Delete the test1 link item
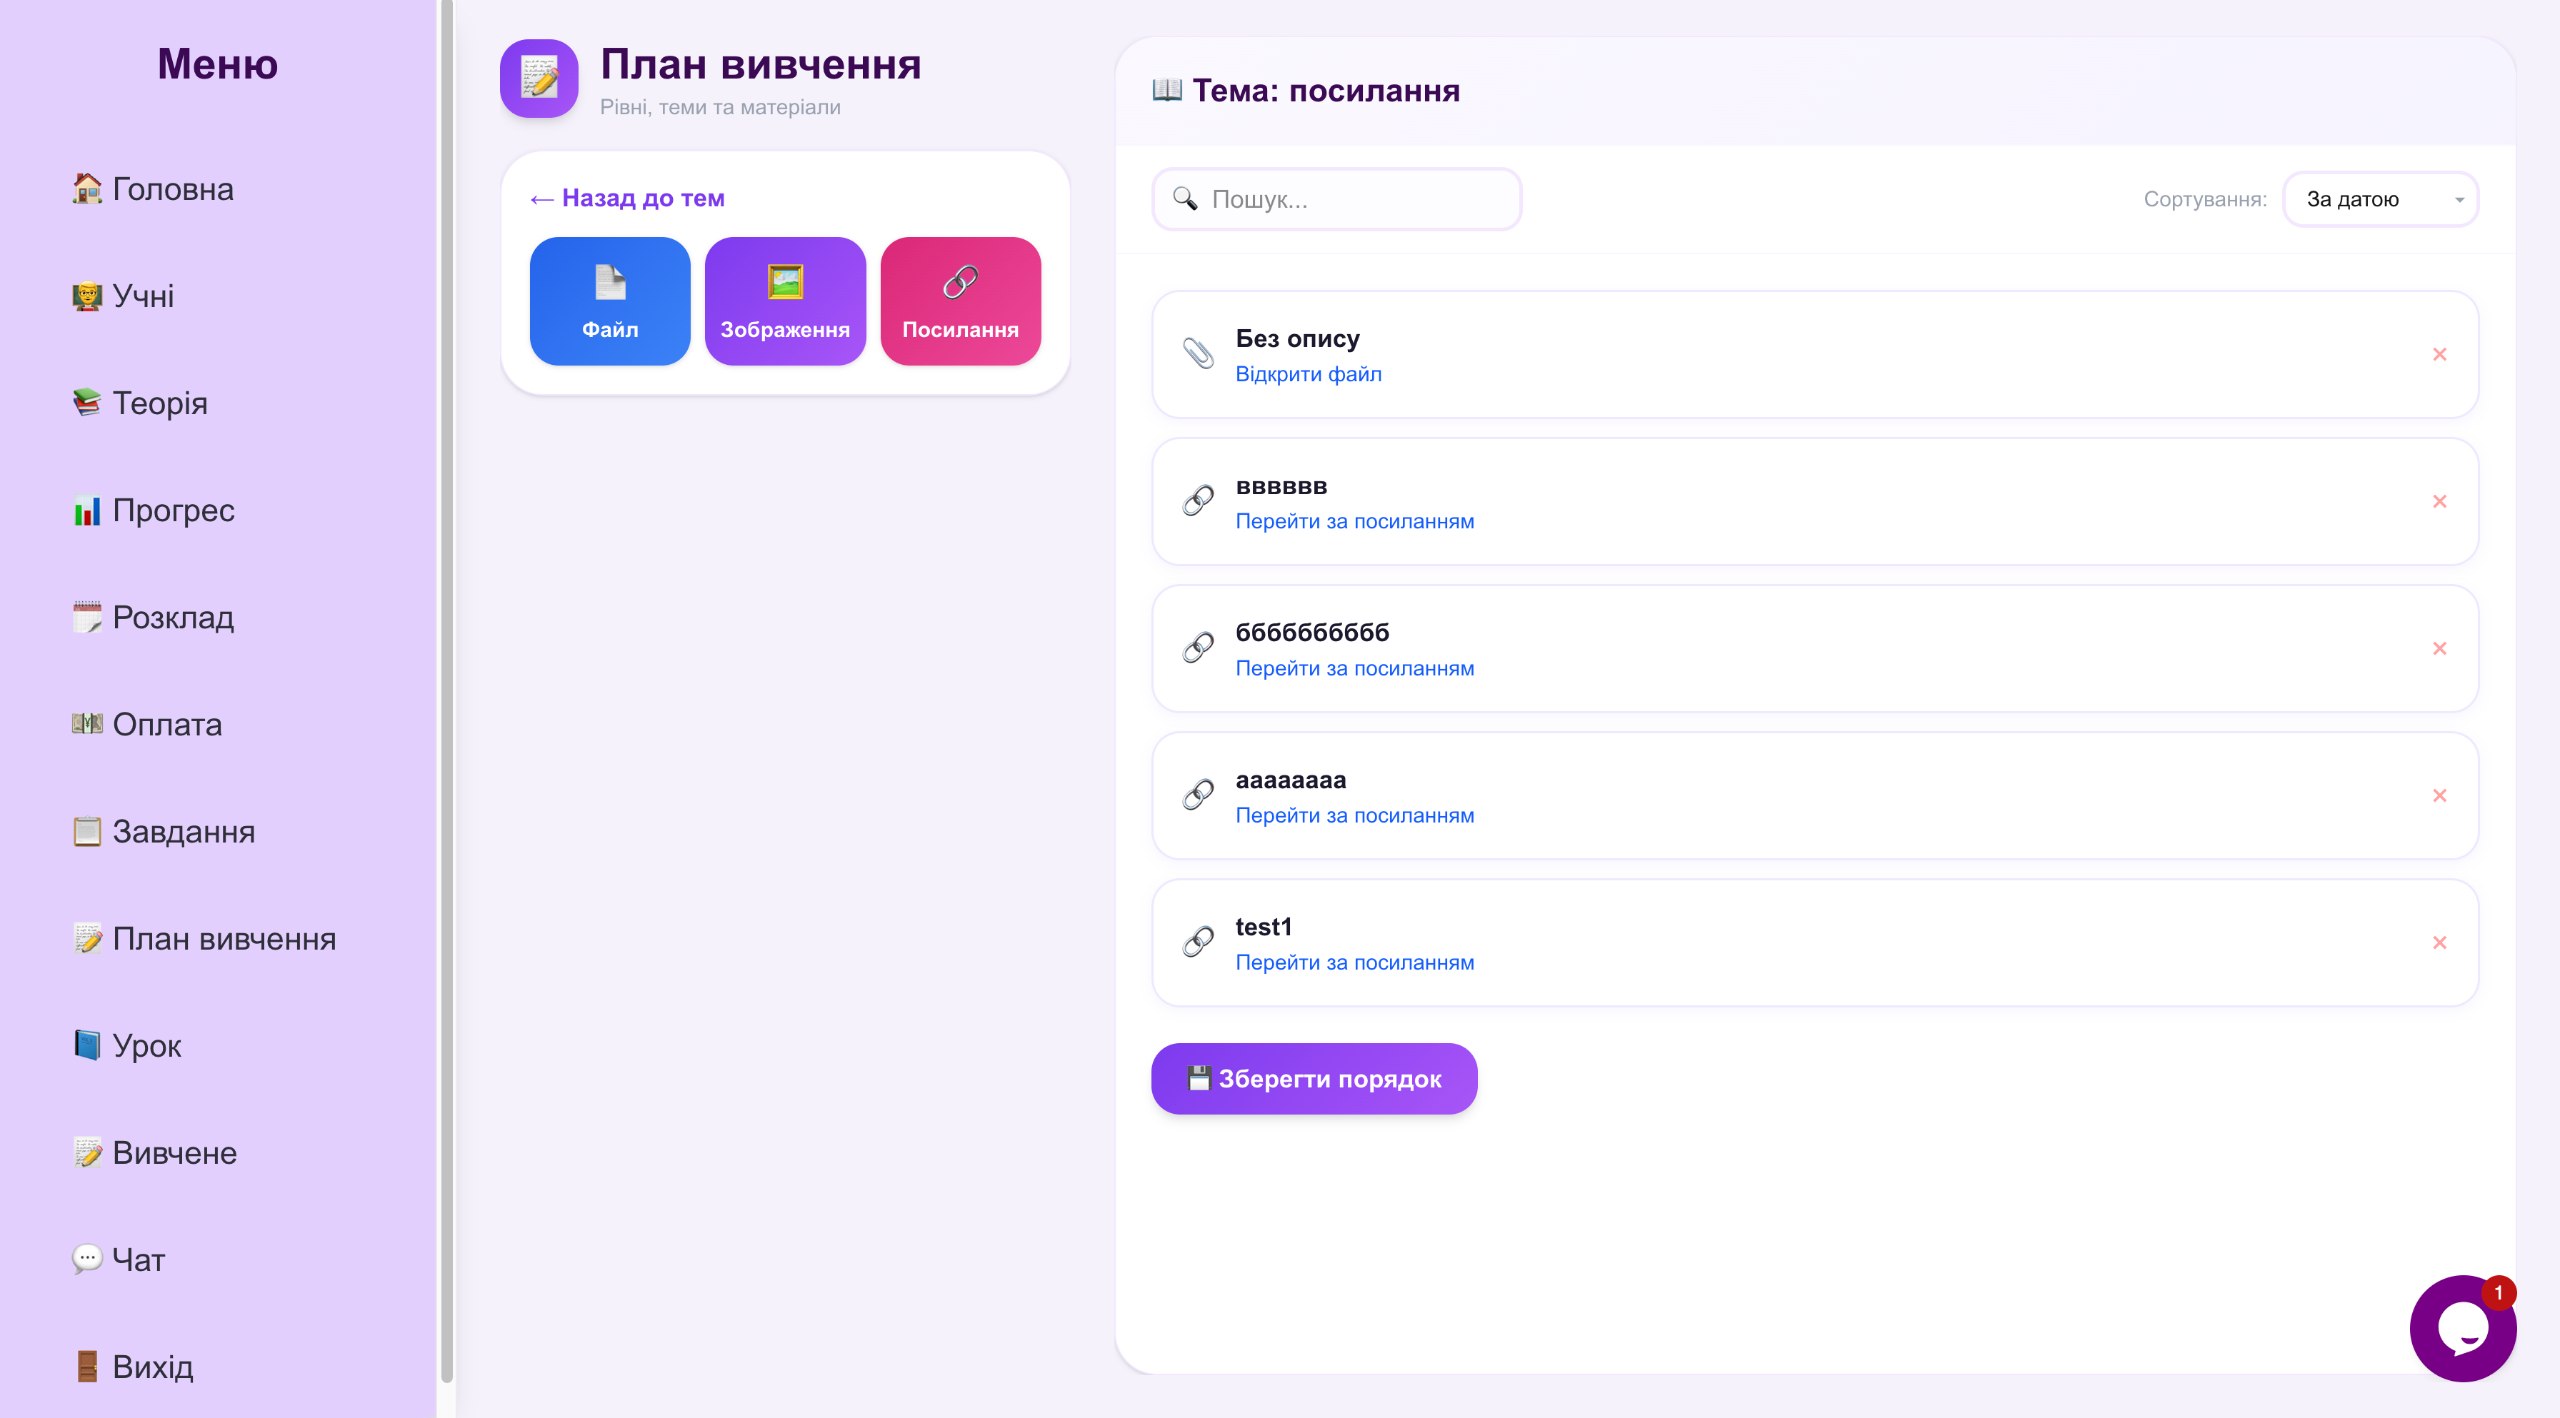The height and width of the screenshot is (1418, 2560). coord(2440,942)
